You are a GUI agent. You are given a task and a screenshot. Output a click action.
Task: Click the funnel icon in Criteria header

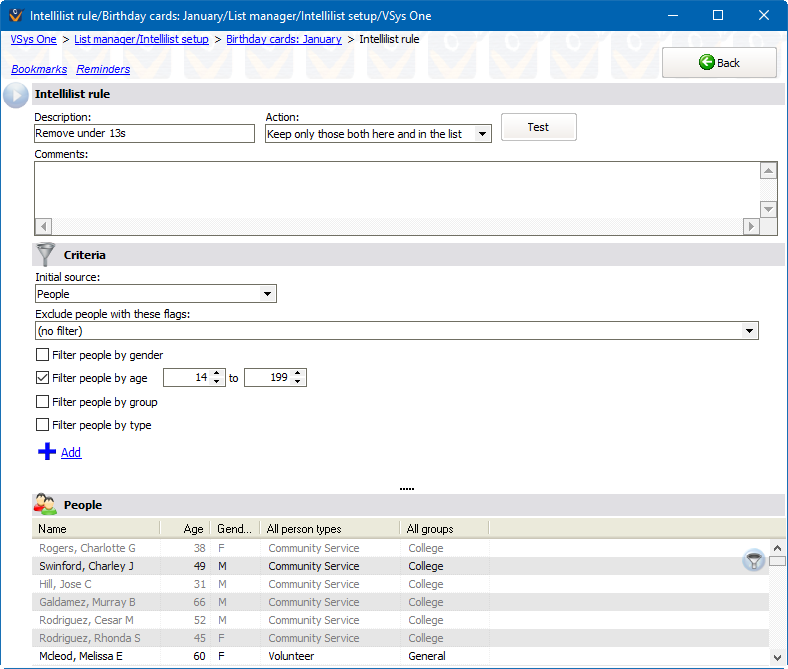pyautogui.click(x=45, y=254)
